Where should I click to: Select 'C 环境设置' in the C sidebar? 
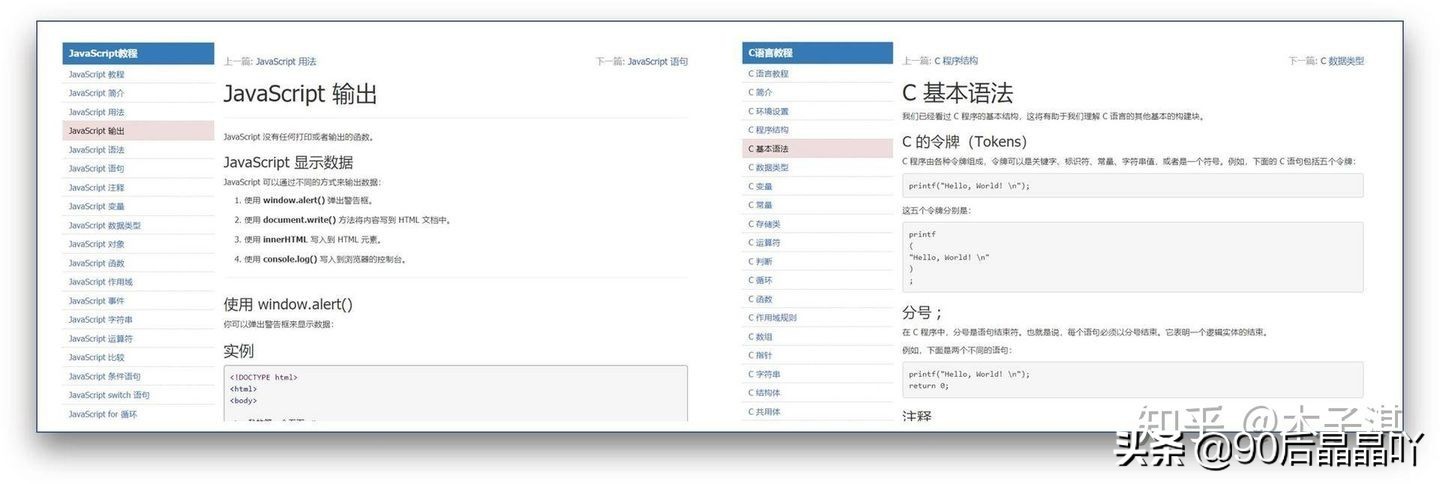769,111
